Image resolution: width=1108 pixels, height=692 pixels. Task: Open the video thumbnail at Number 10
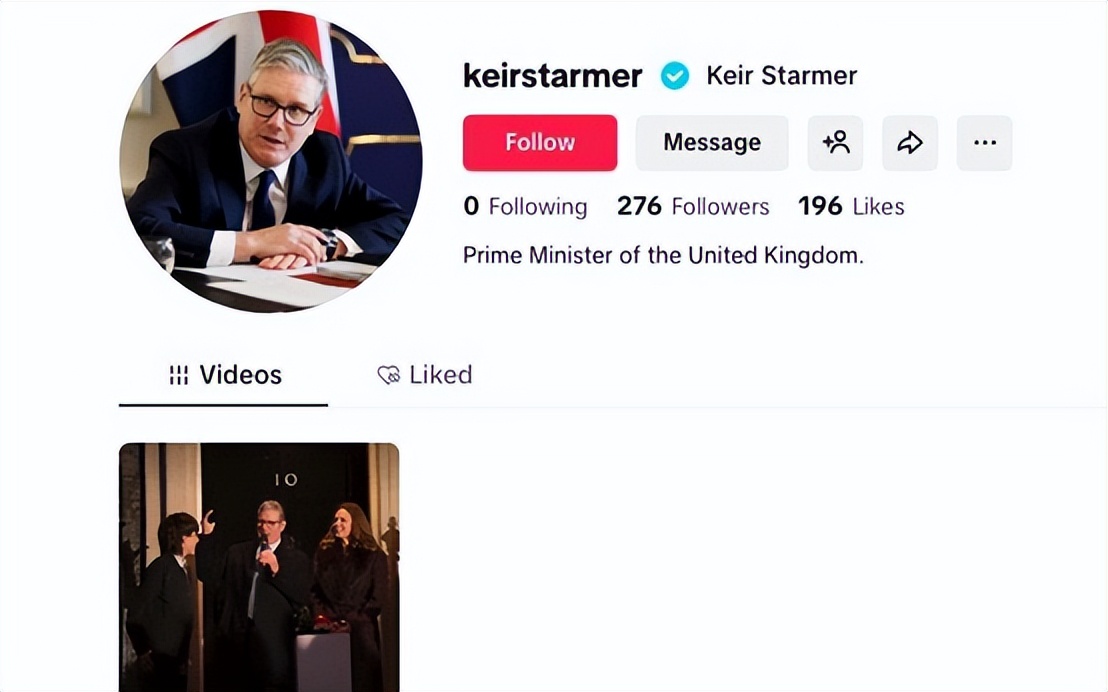(259, 568)
